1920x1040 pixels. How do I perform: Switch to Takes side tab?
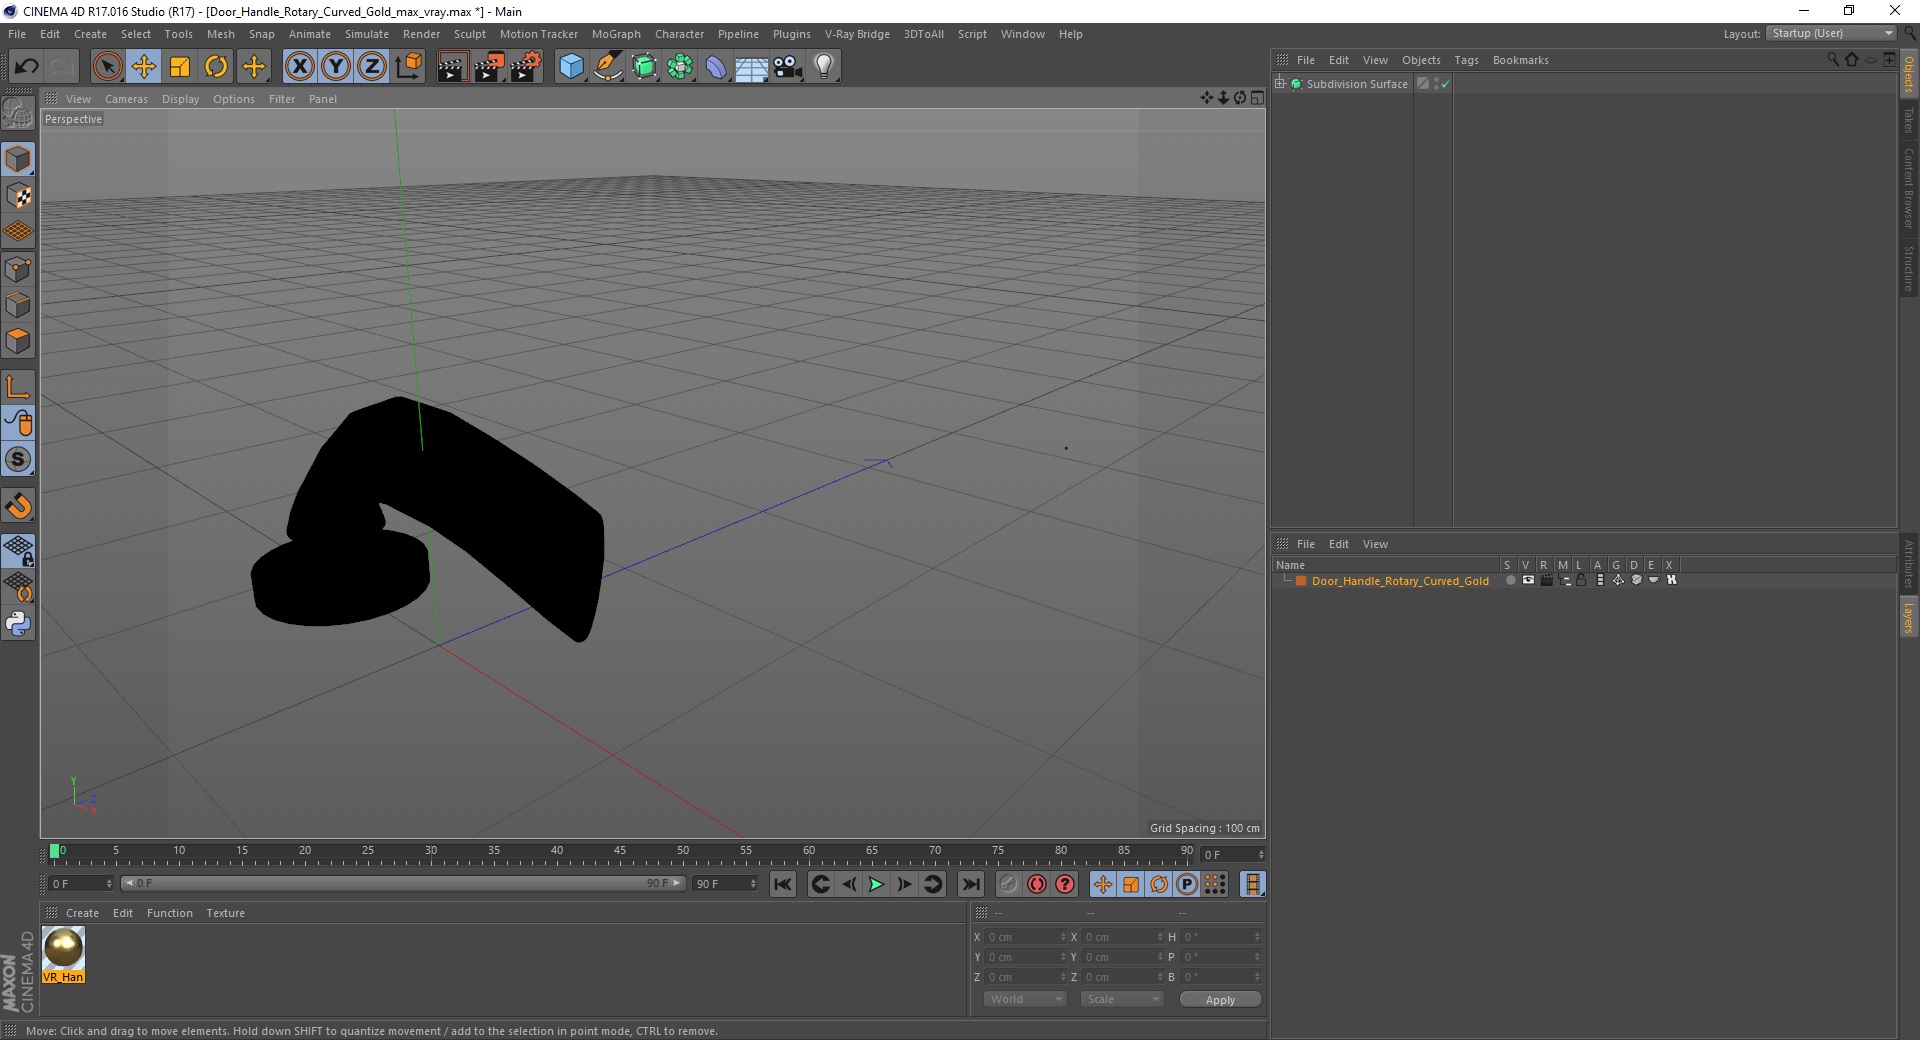coord(1909,120)
